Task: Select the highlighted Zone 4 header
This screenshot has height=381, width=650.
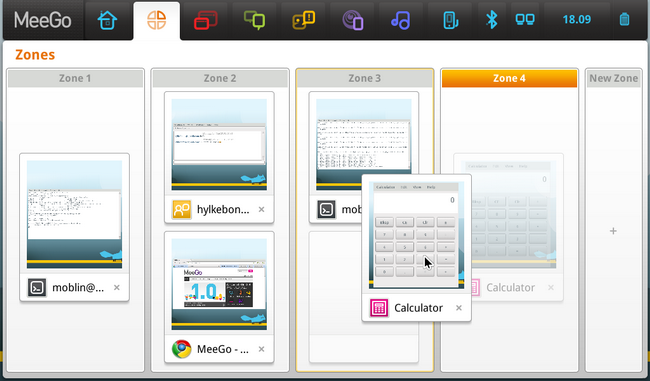Action: coord(509,78)
